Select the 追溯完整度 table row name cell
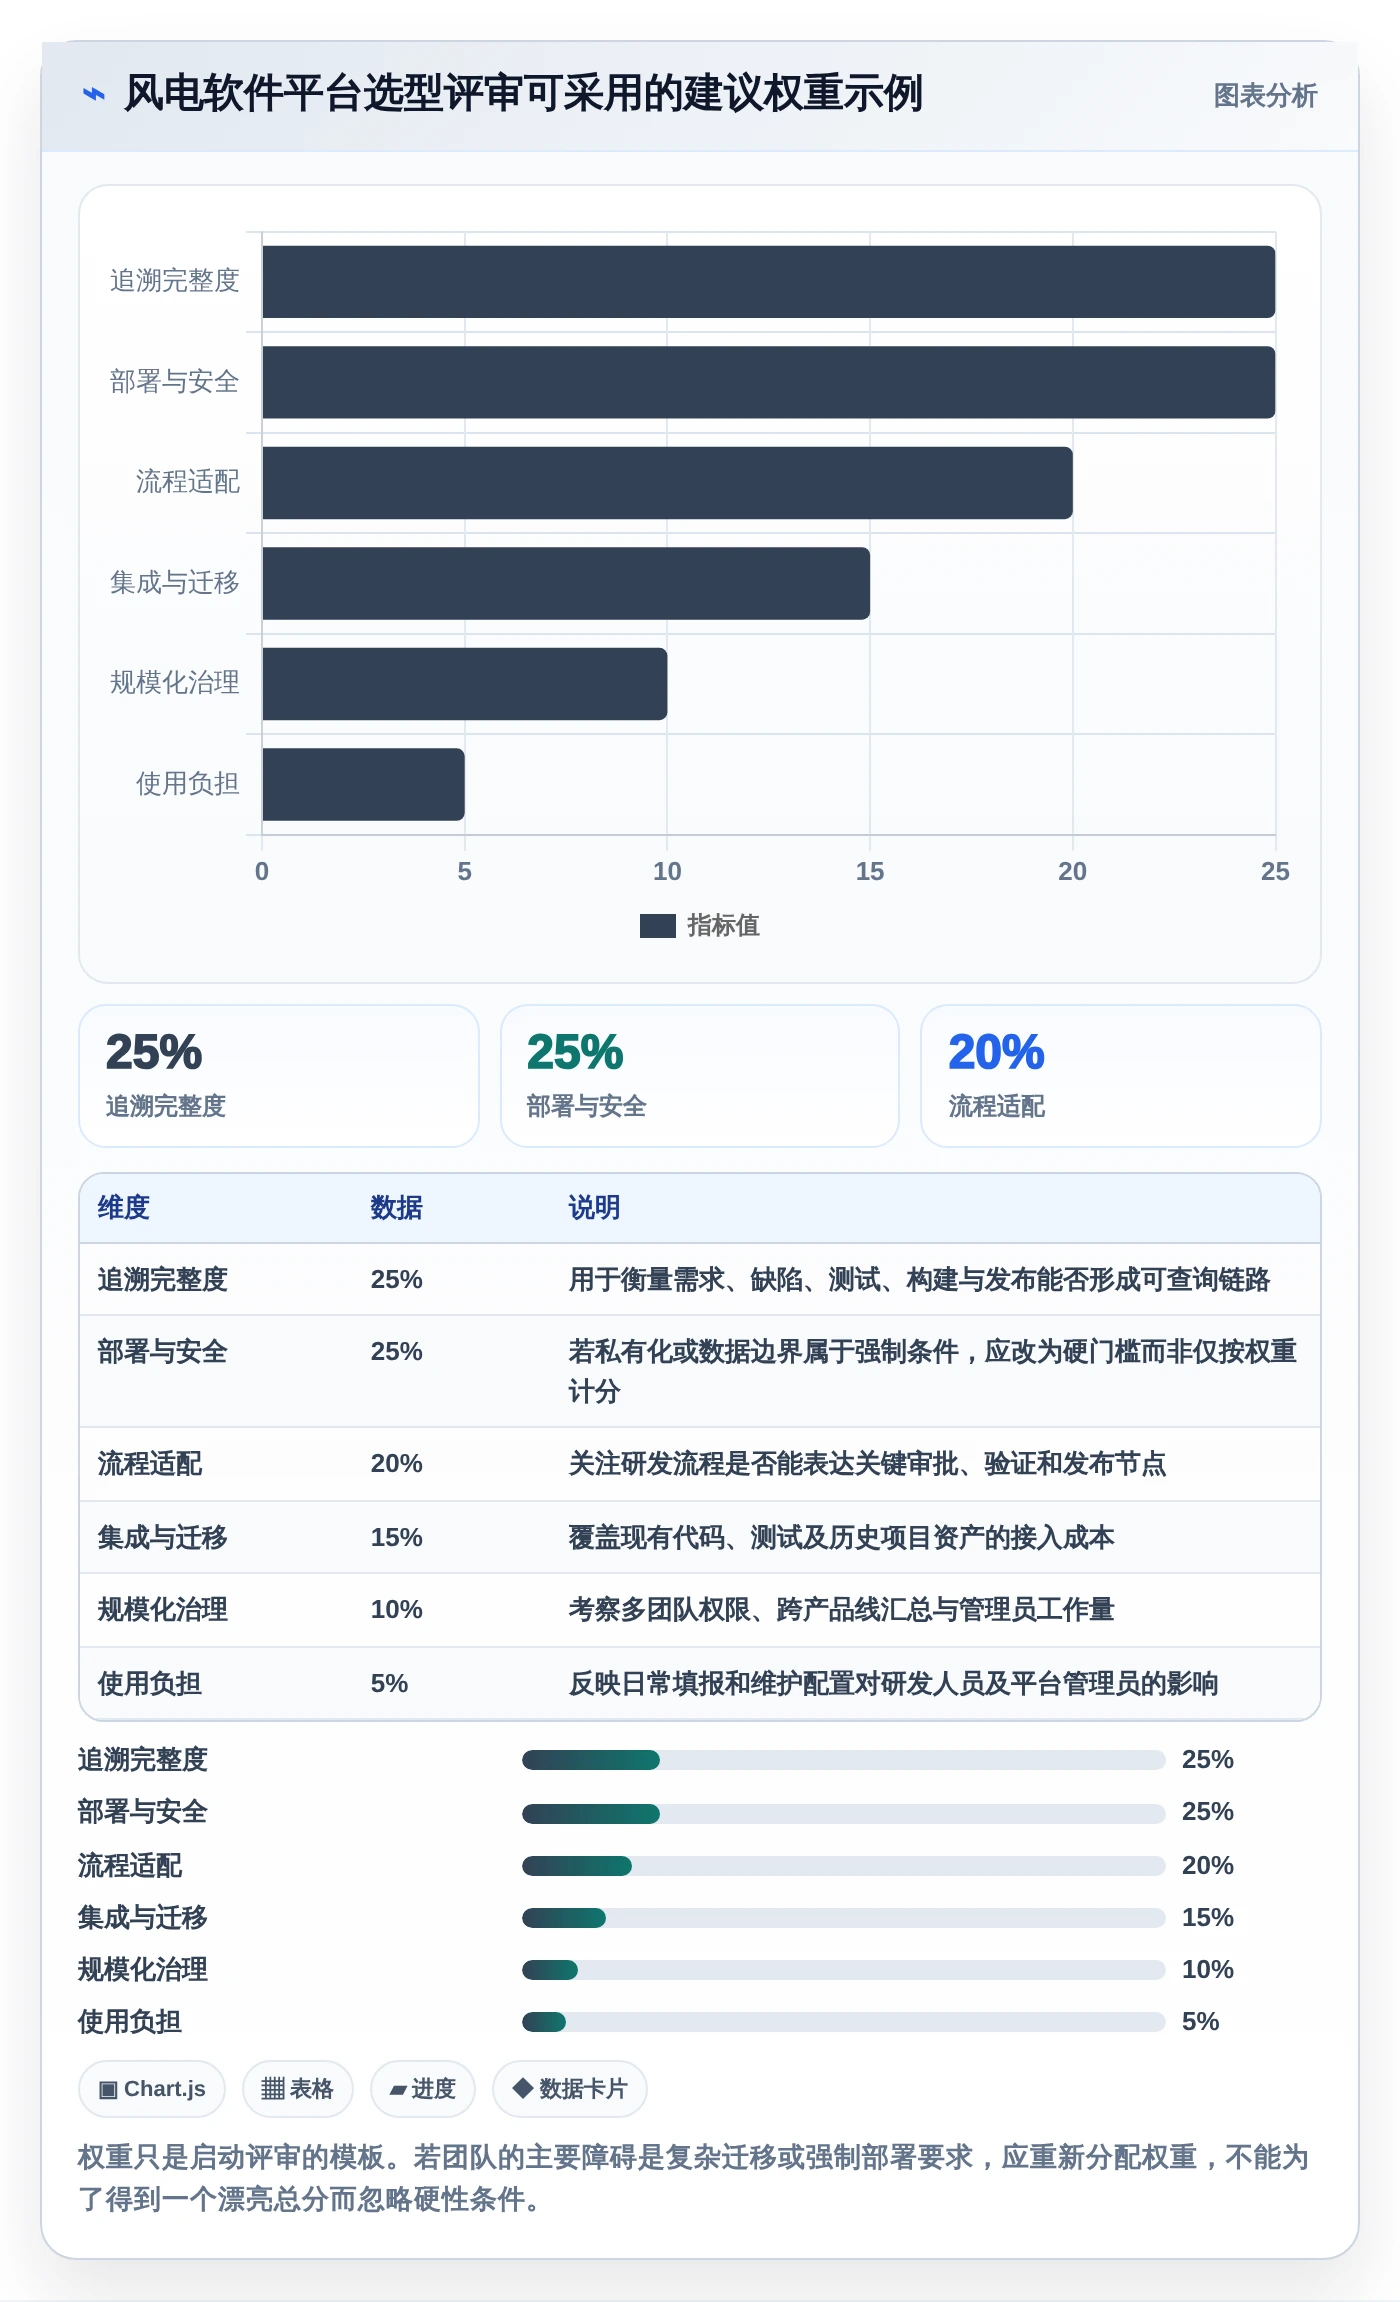 (x=163, y=1280)
